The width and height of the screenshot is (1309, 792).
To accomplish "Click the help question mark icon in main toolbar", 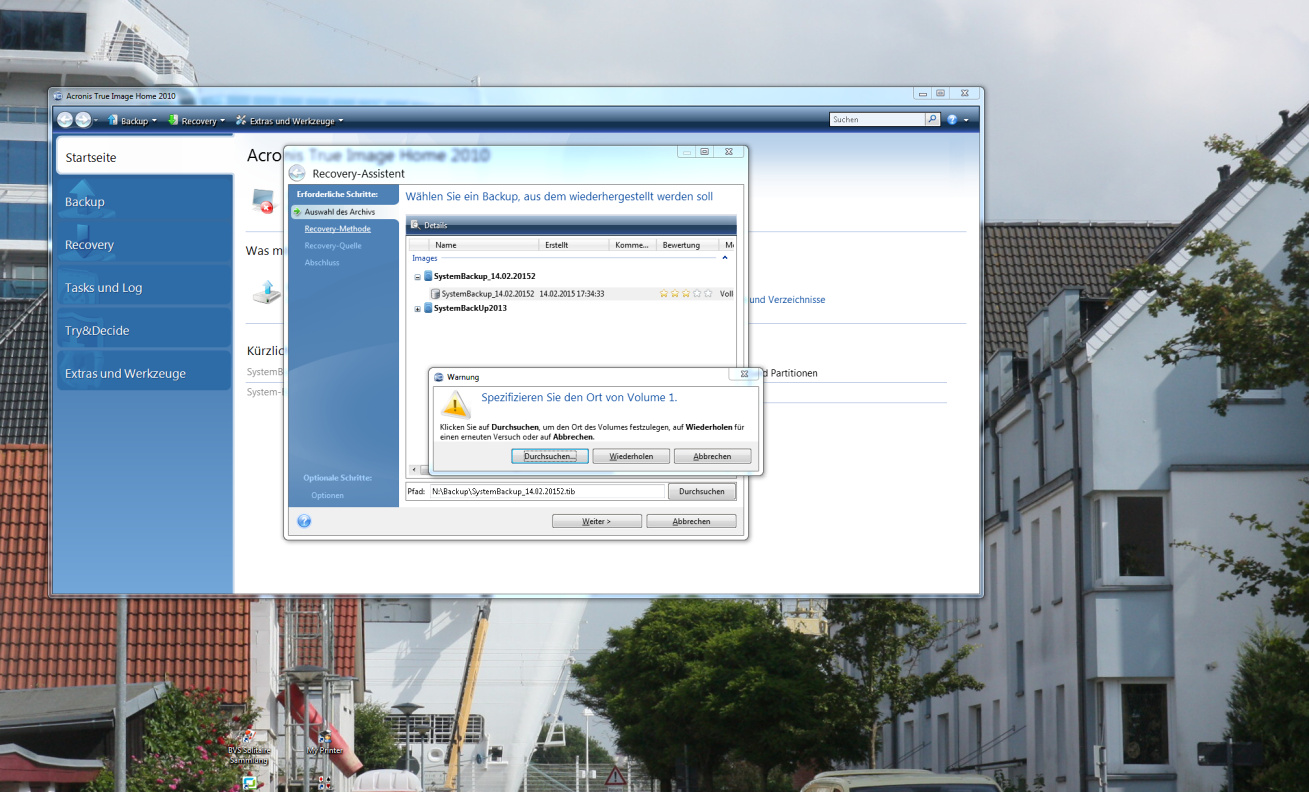I will click(952, 119).
